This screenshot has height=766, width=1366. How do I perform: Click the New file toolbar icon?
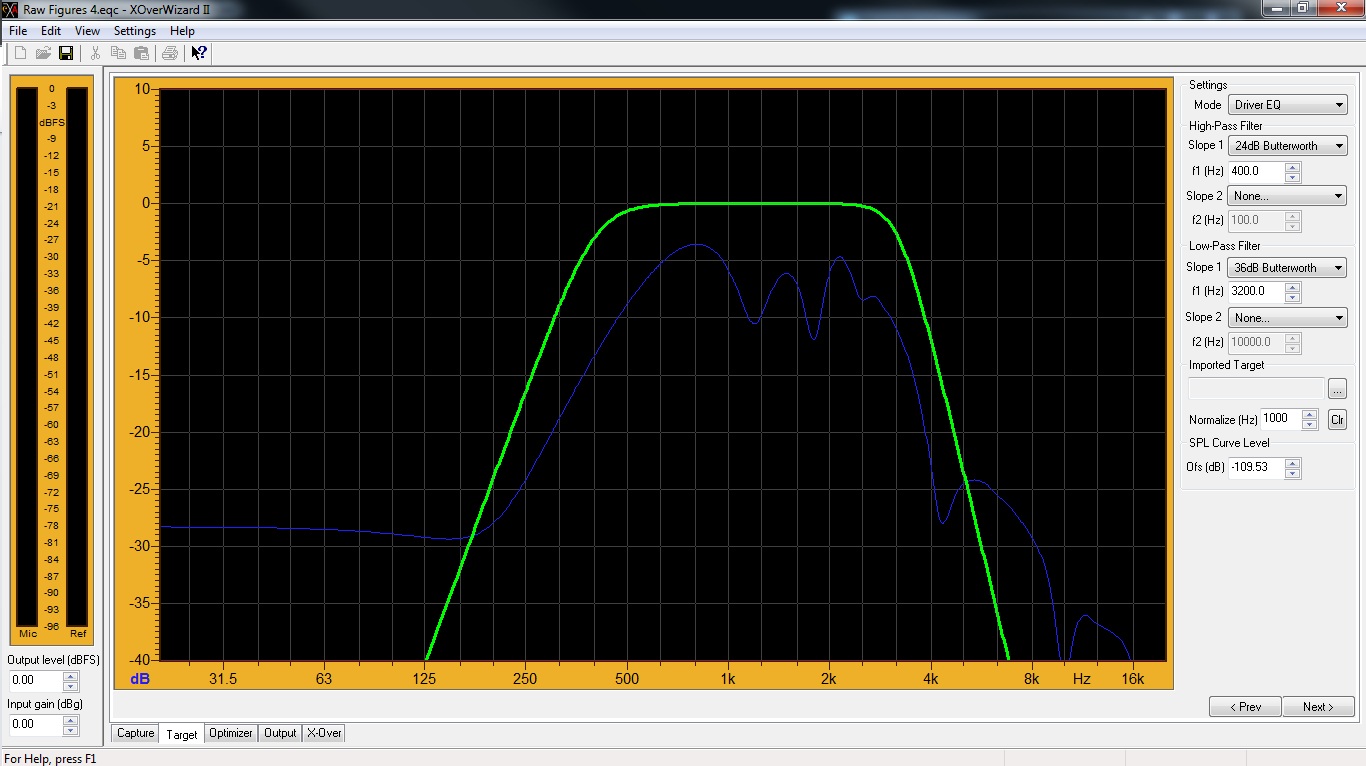point(21,53)
